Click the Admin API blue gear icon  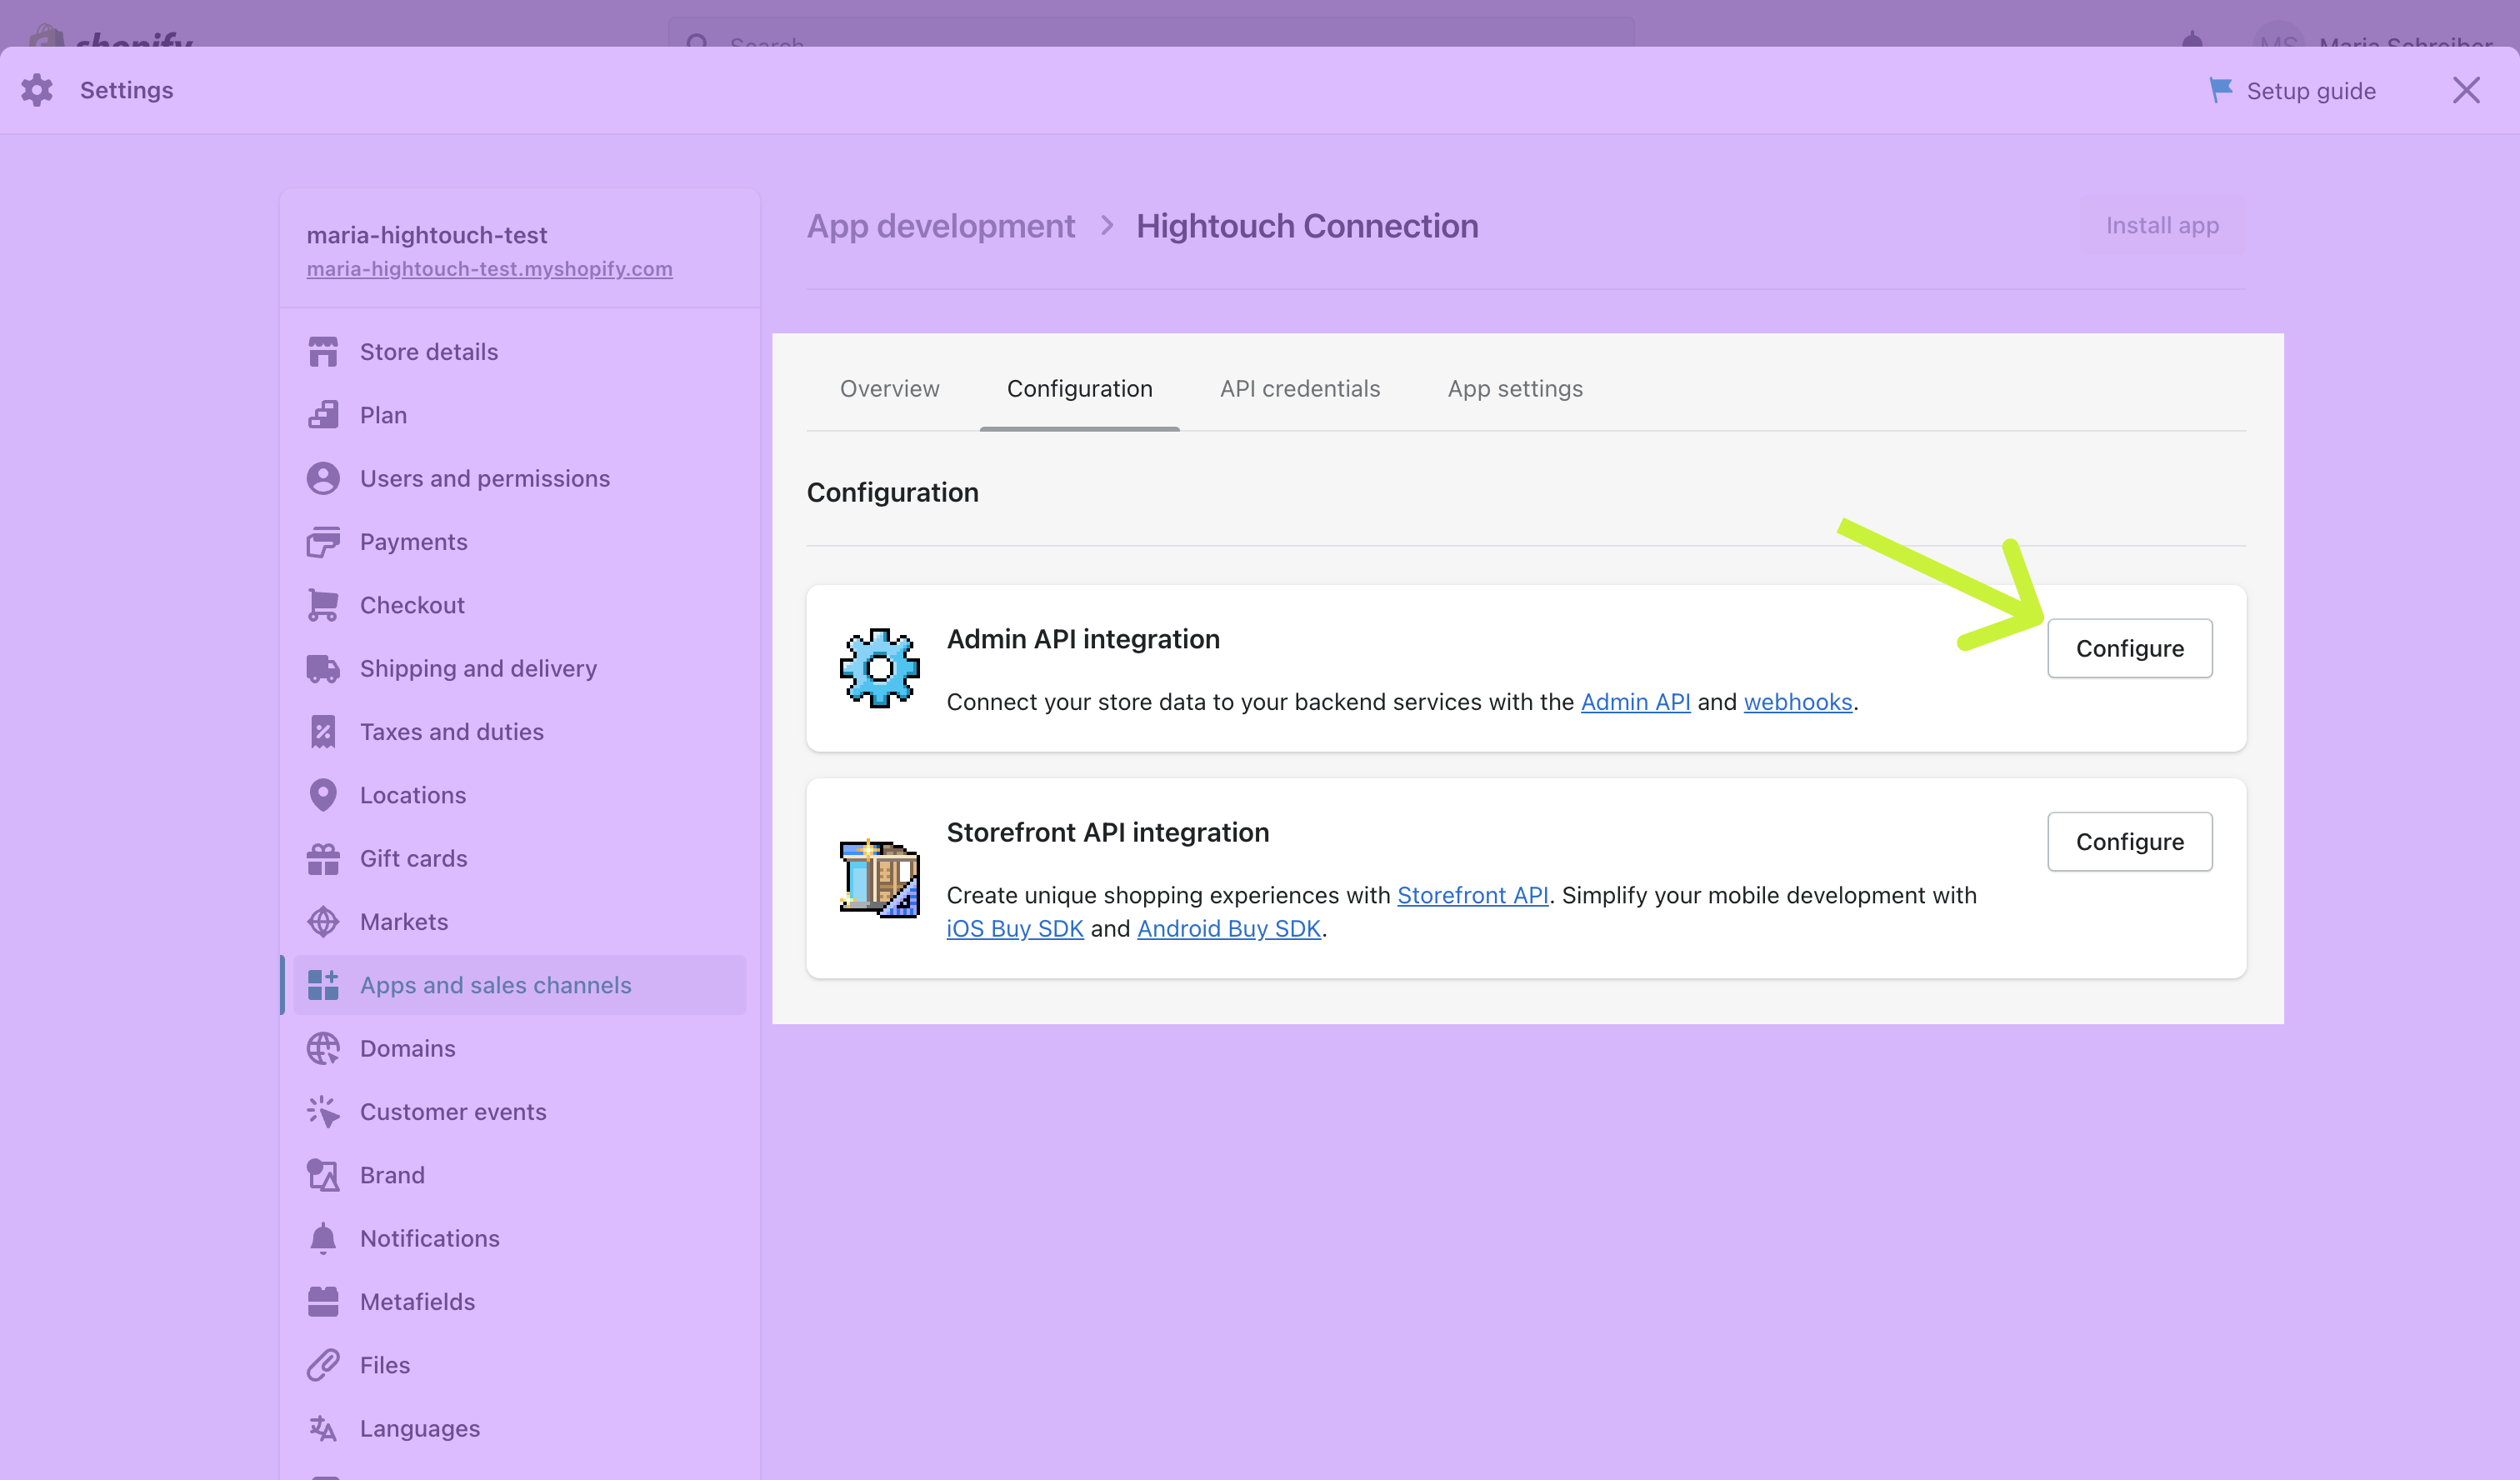coord(879,668)
